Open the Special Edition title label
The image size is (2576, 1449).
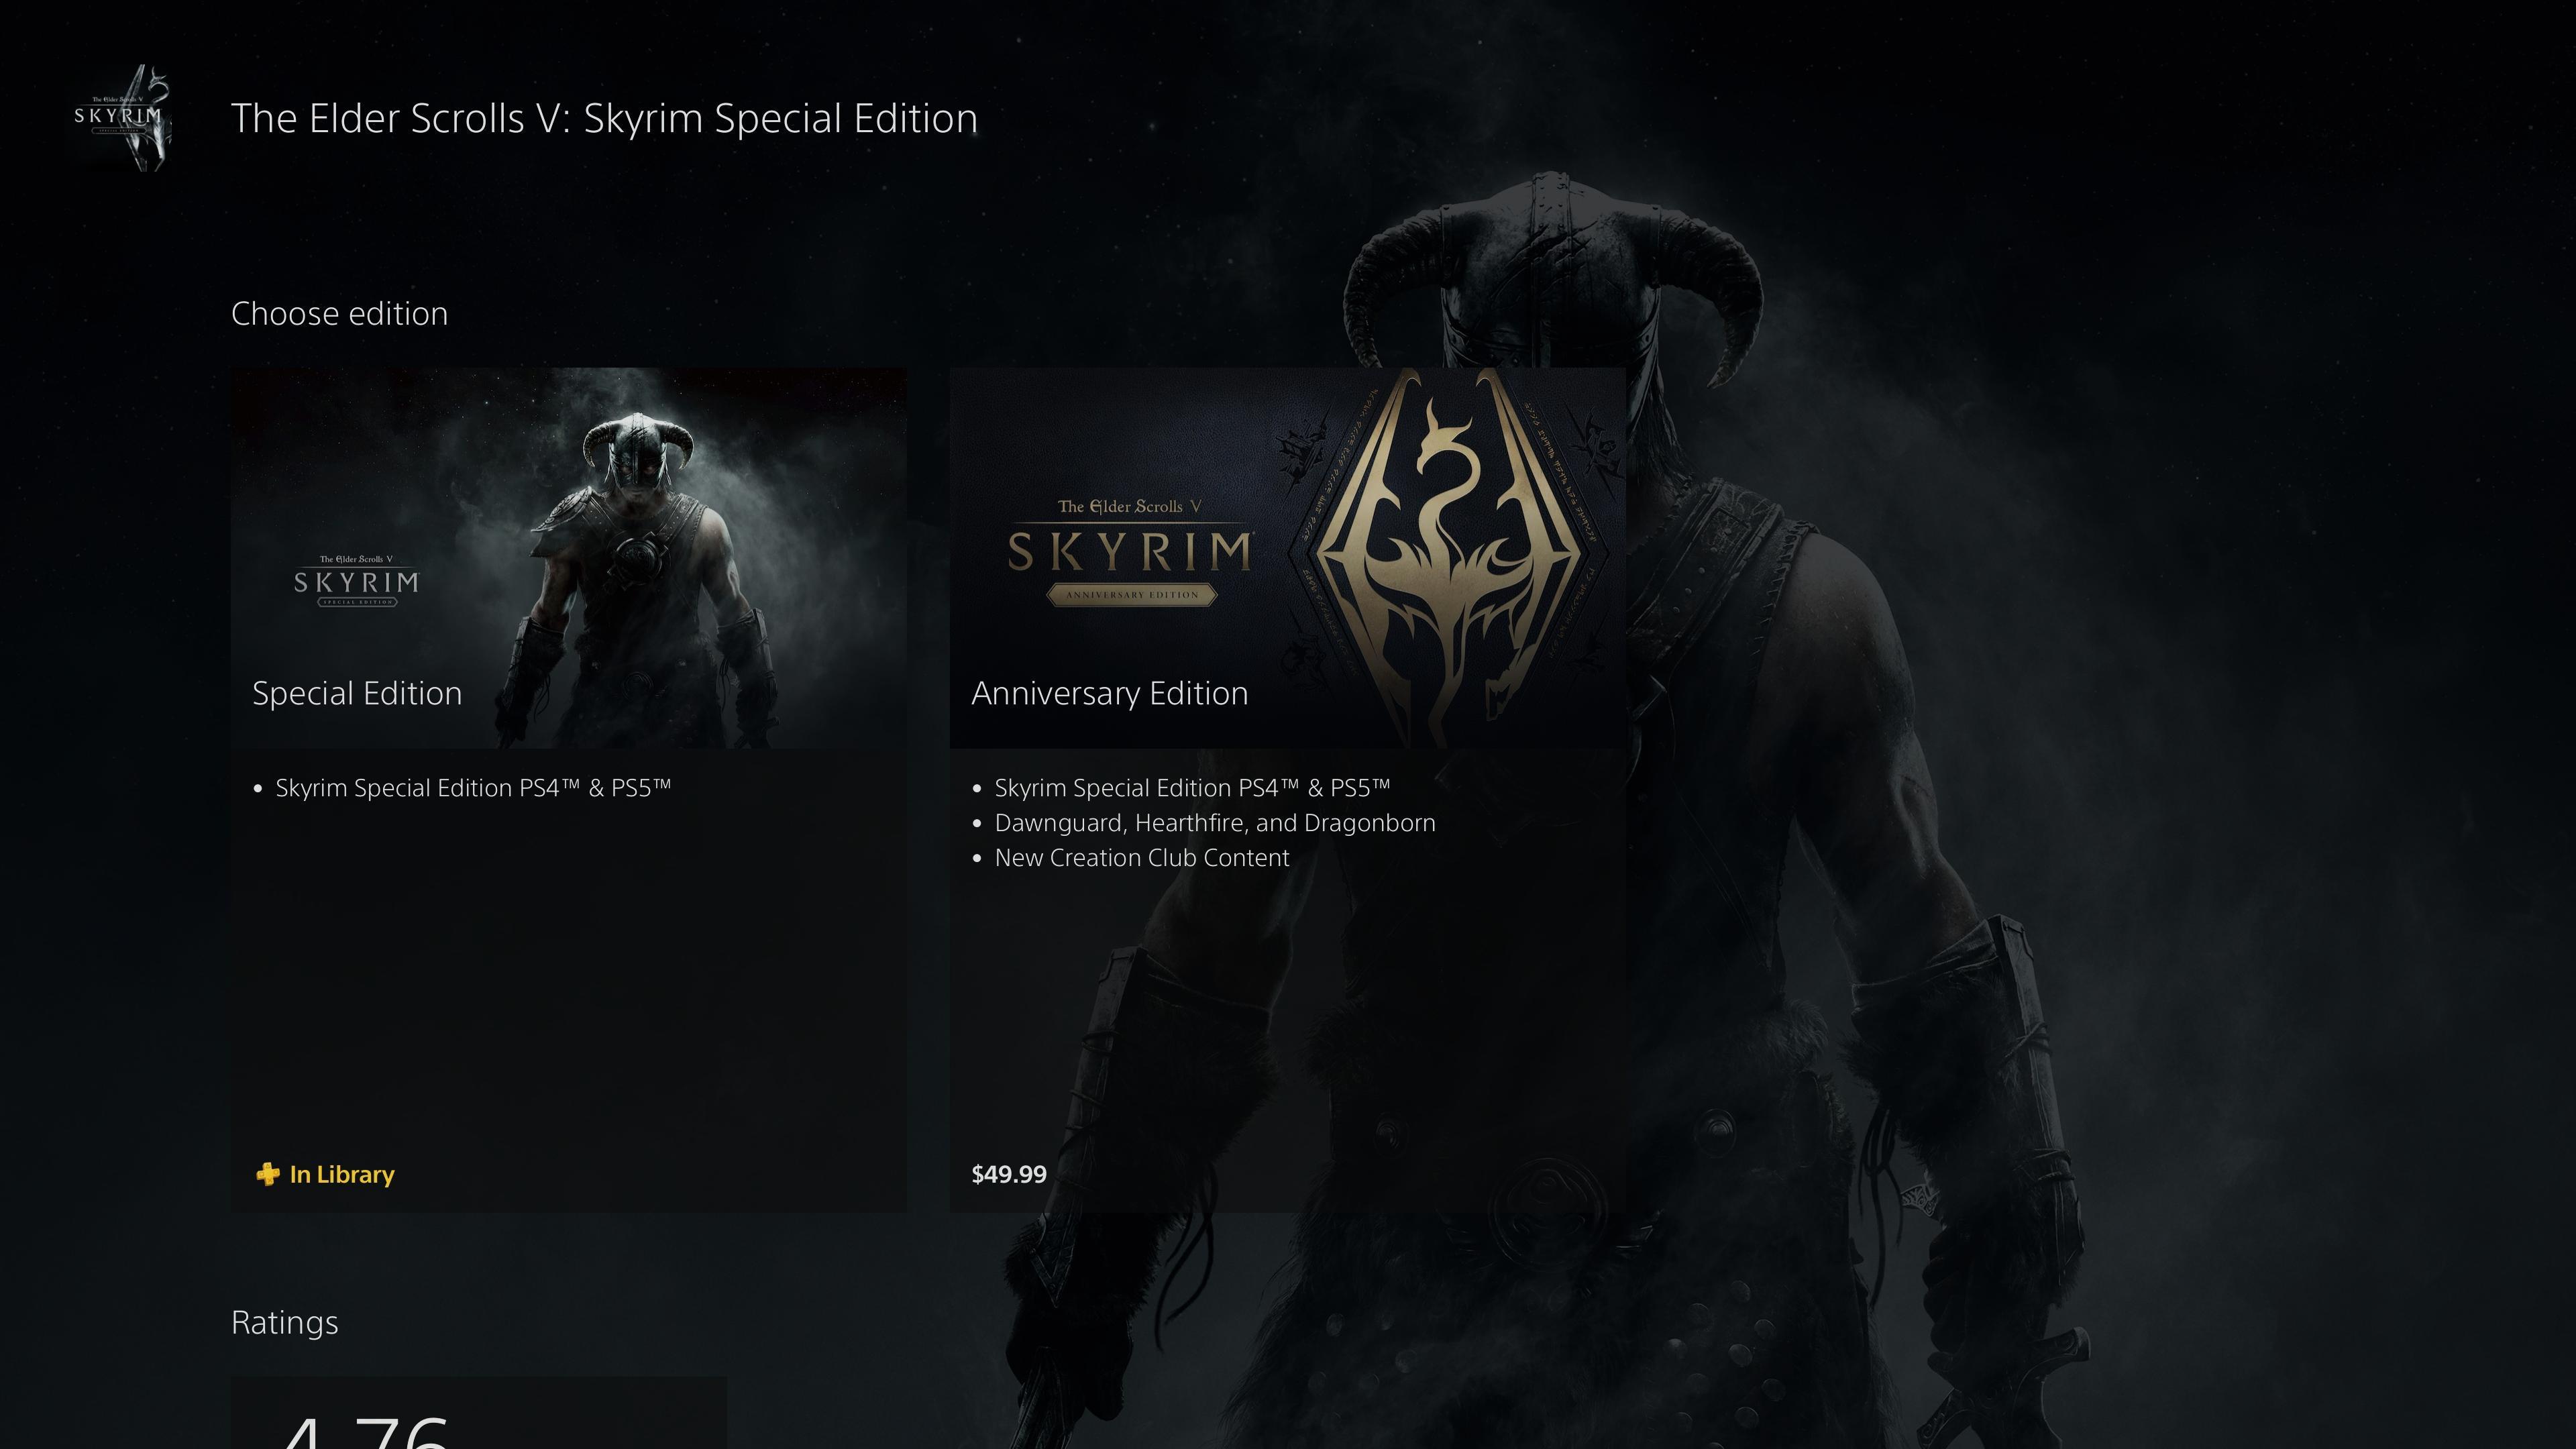357,693
